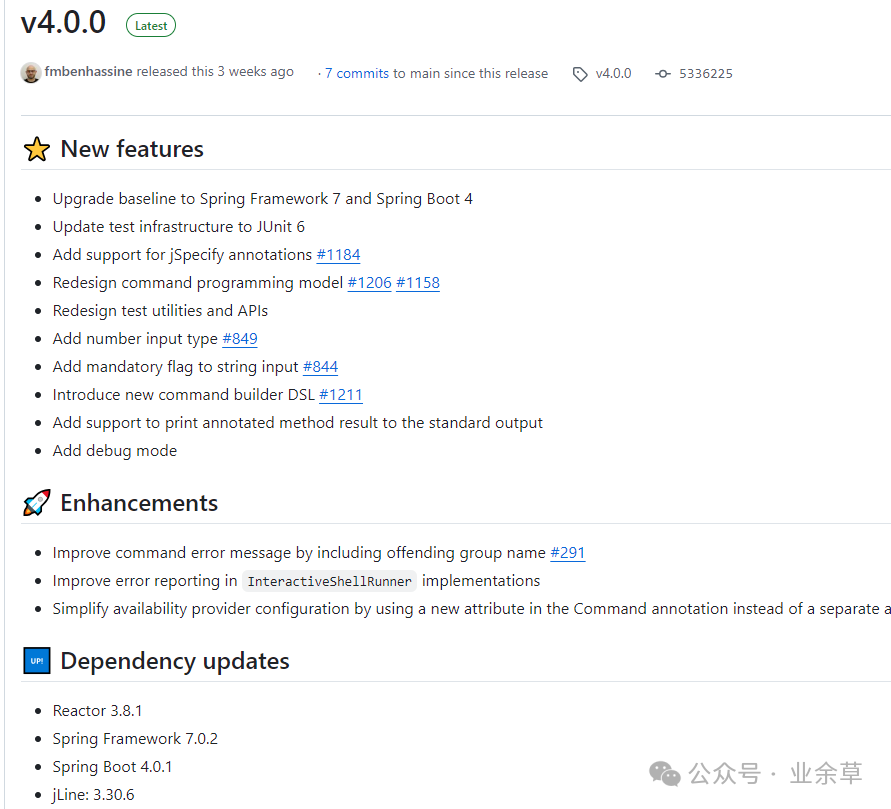Open issue #291 about group name errors

pos(567,552)
